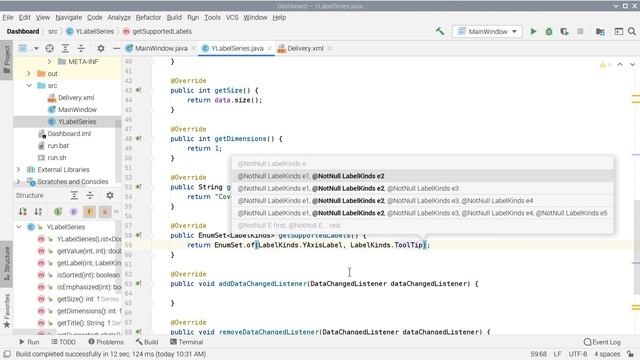
Task: Jump to next highlighted error arrow
Action: pos(632,64)
